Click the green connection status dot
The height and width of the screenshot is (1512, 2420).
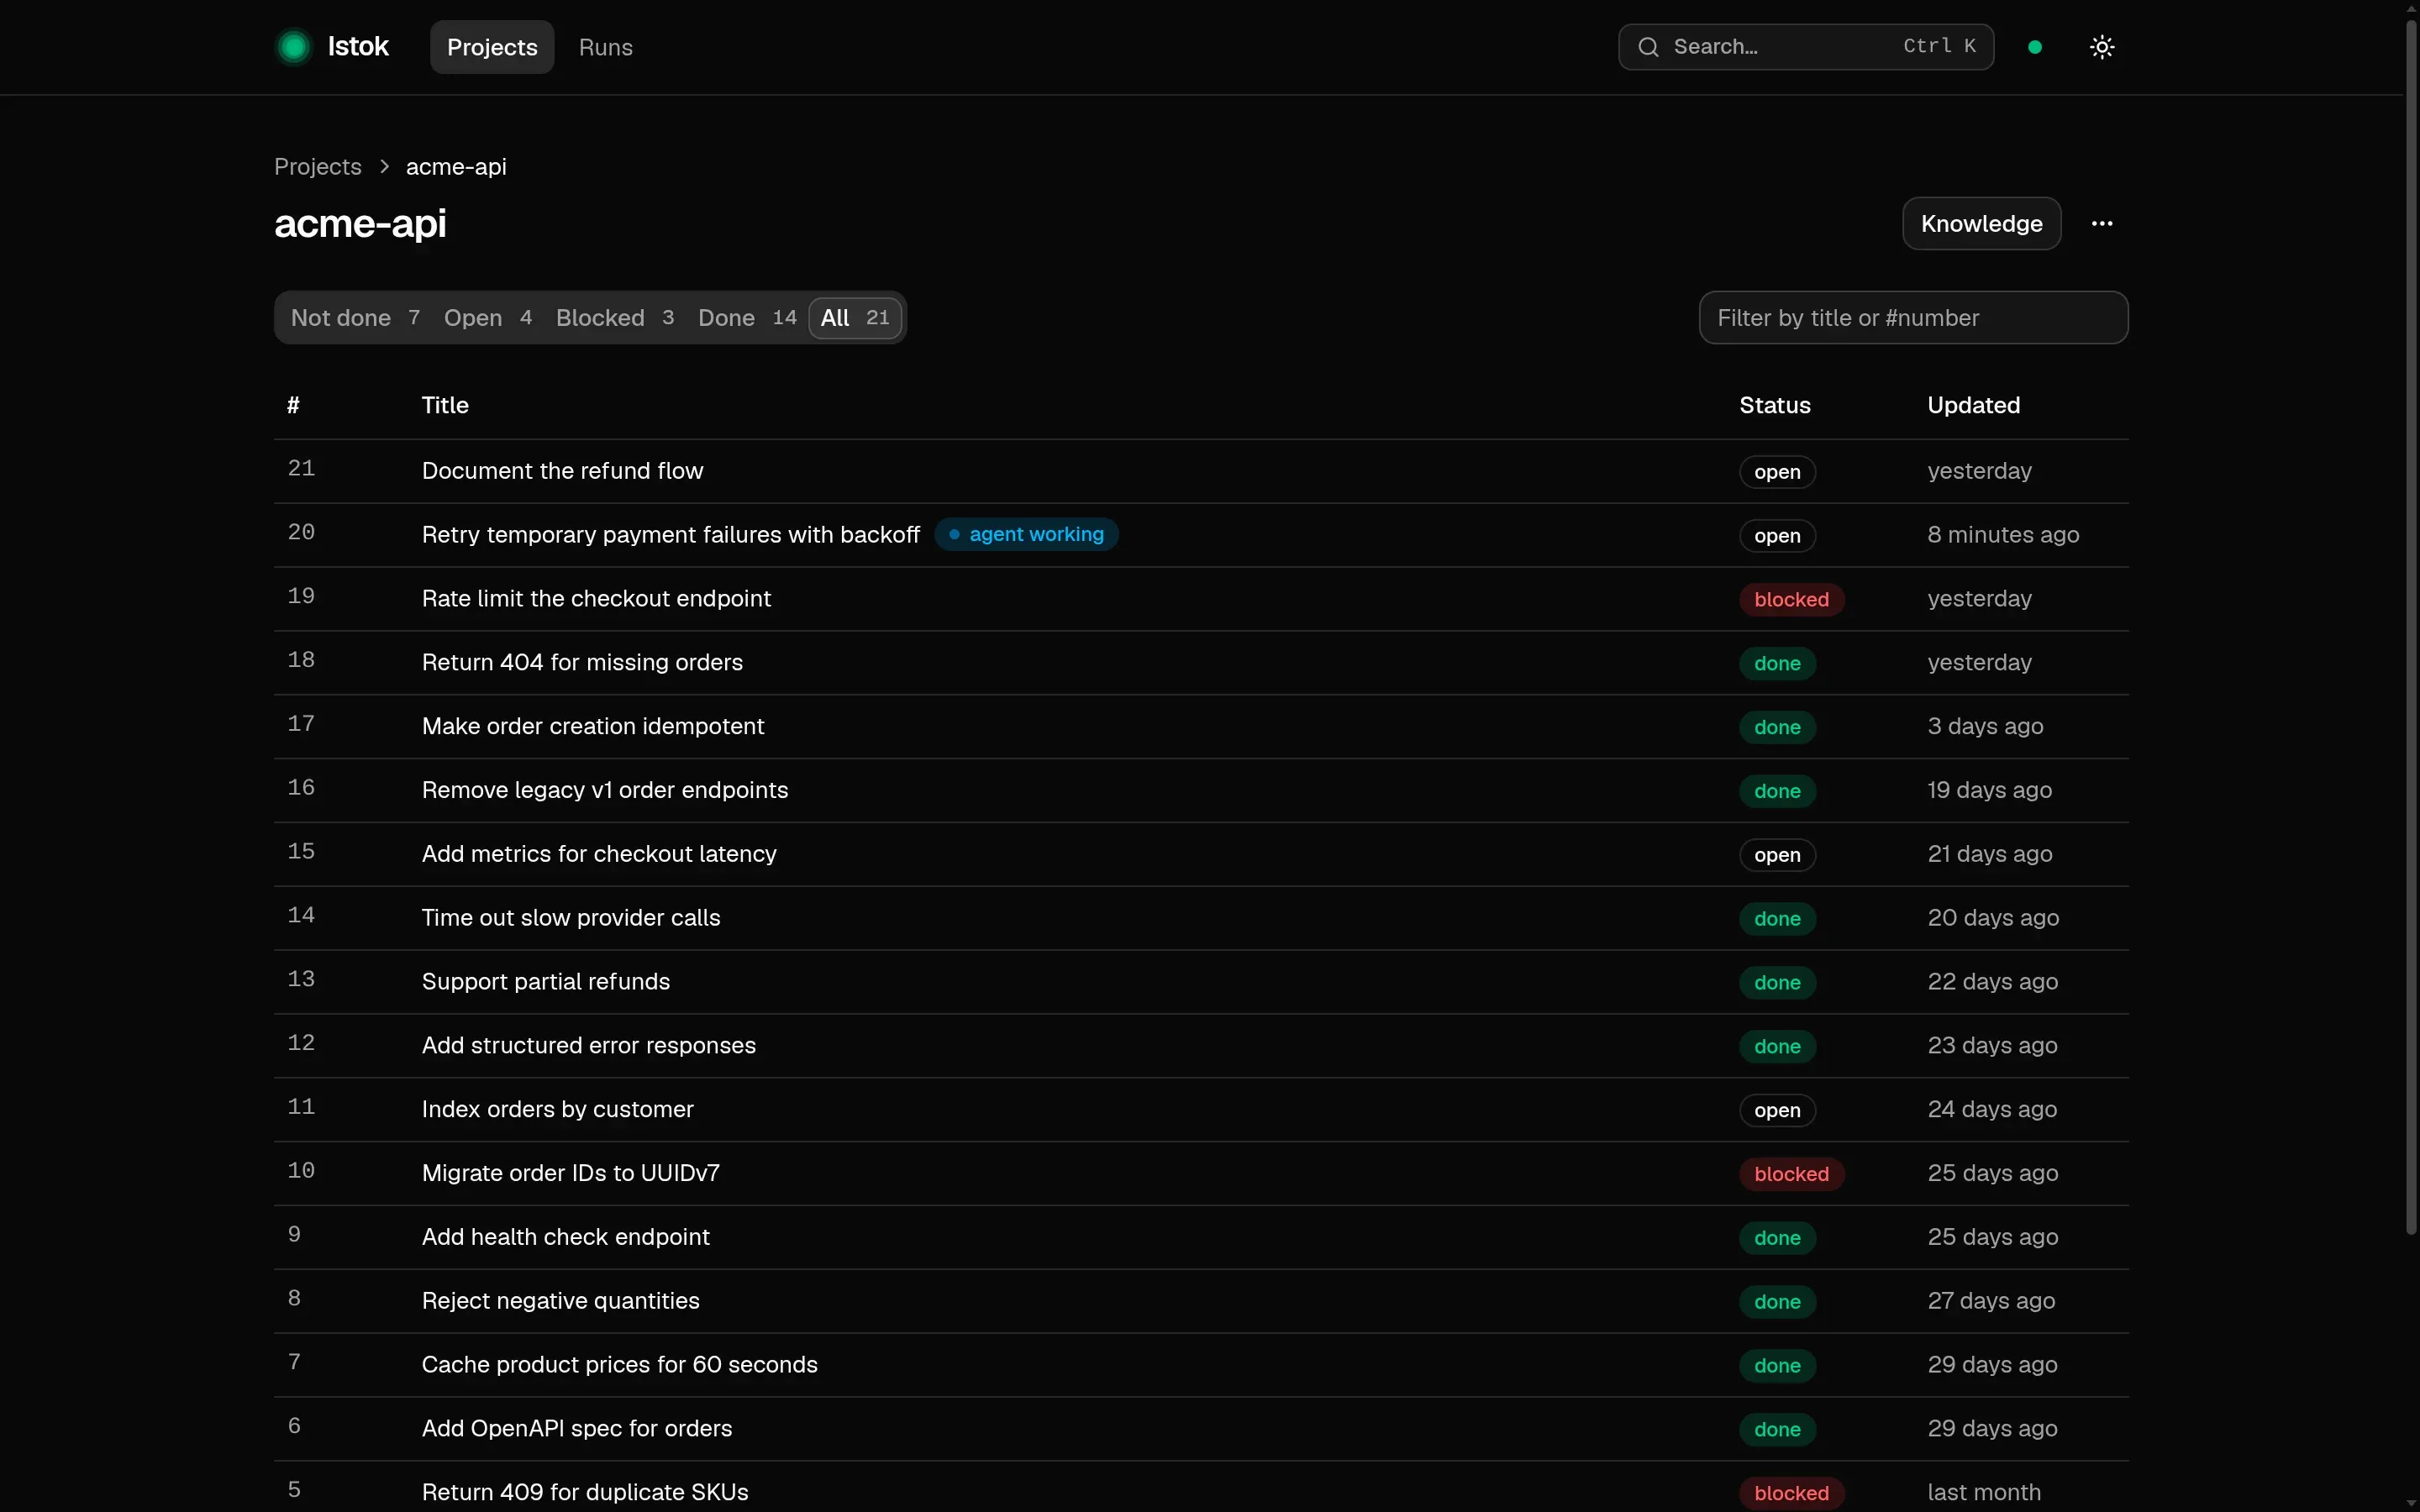[2035, 47]
